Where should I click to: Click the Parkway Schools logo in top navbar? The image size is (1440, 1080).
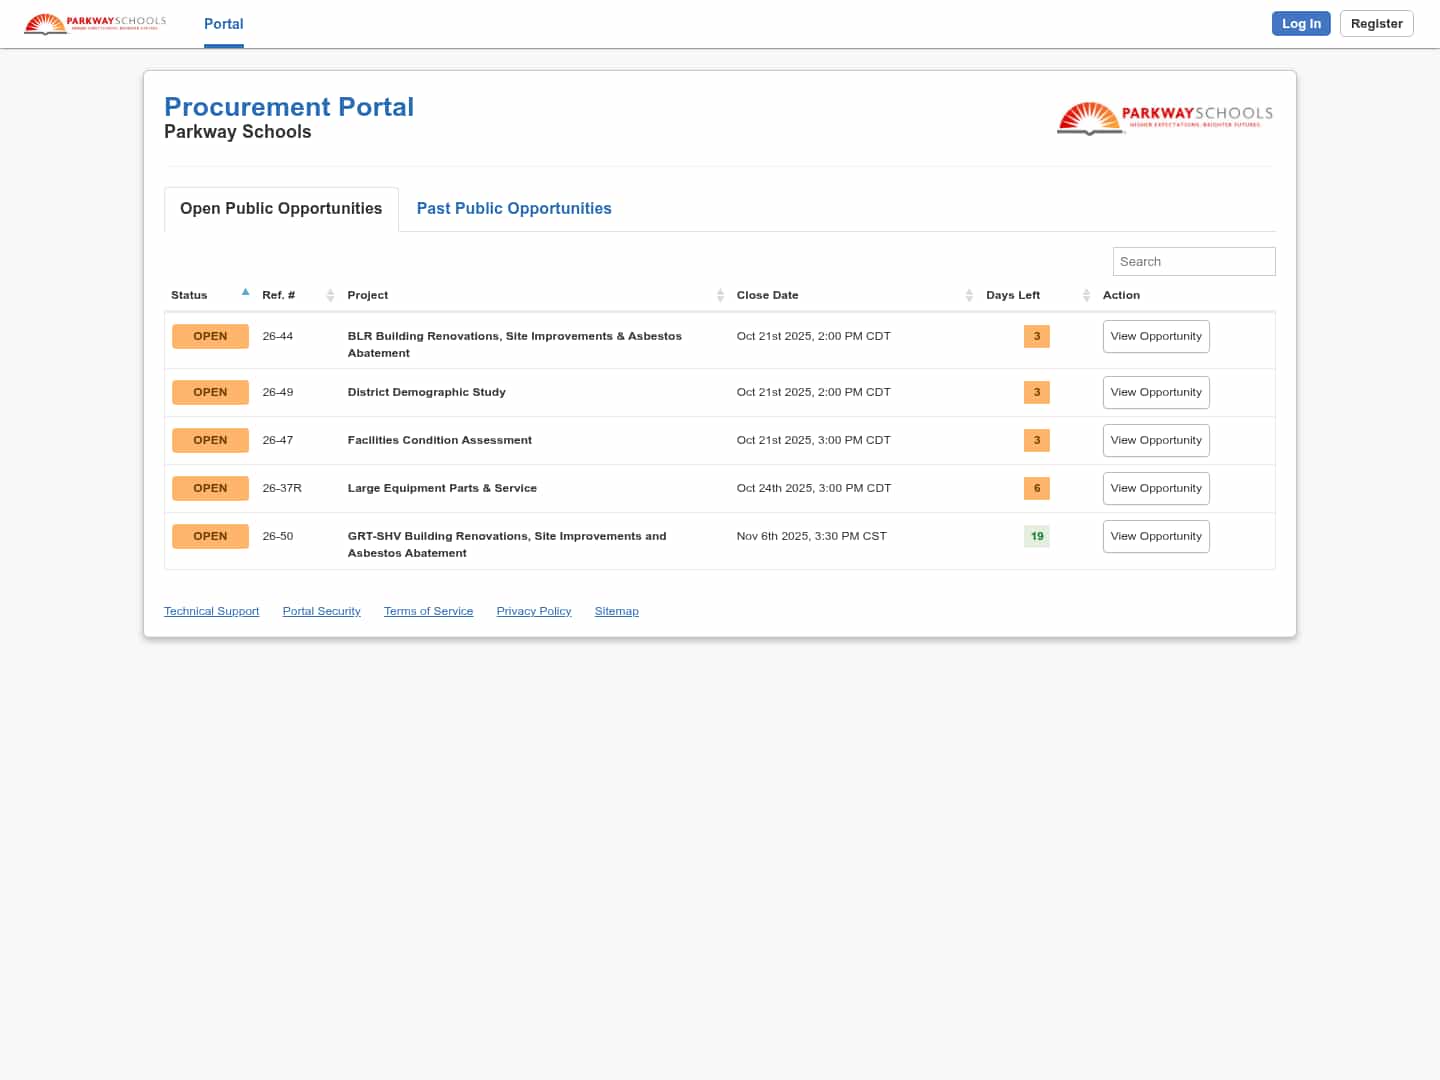(95, 23)
